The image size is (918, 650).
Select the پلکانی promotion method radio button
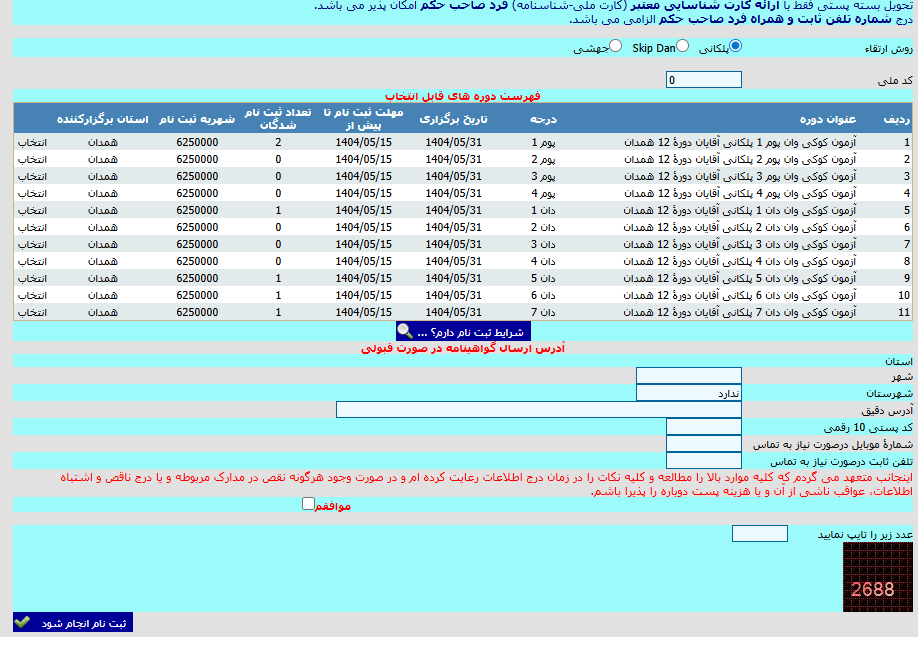[x=735, y=46]
